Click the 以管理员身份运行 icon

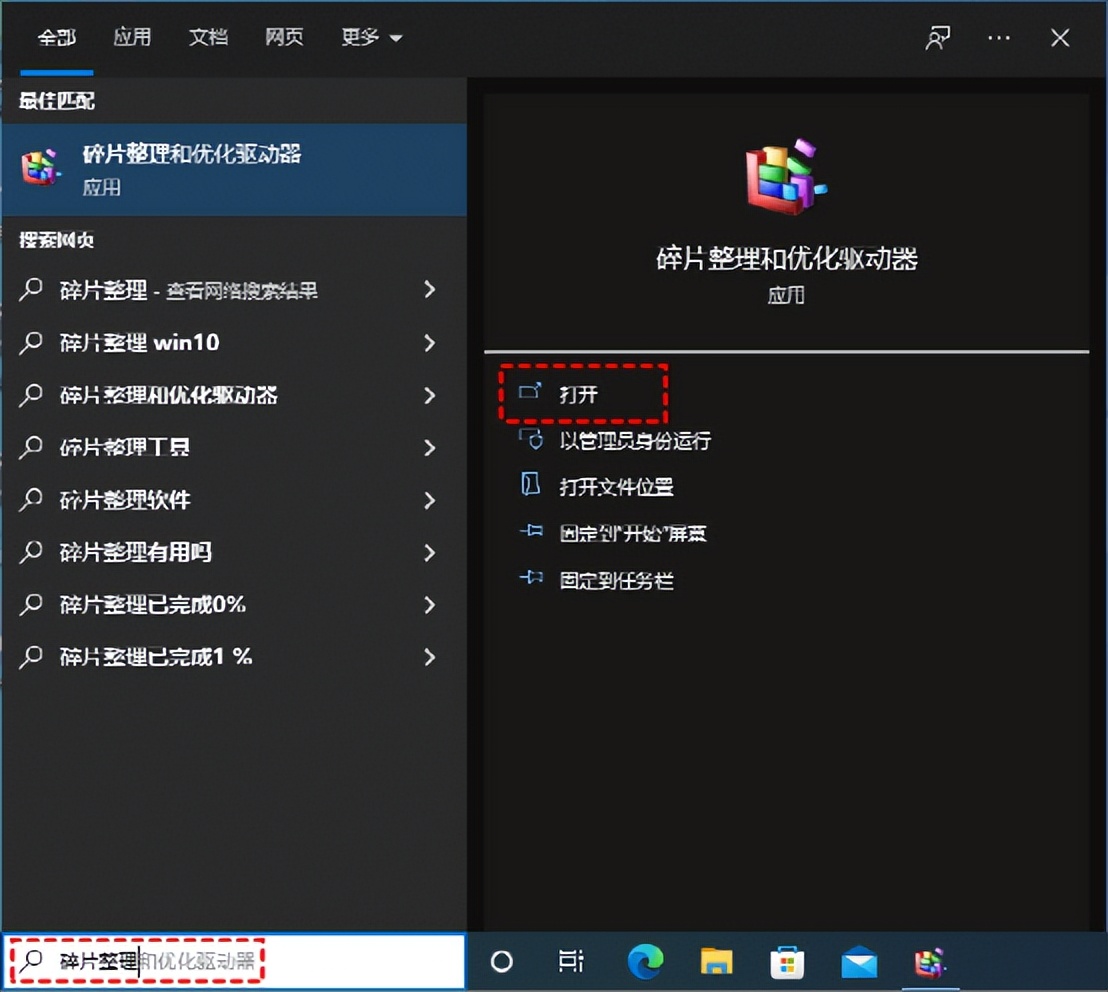tap(532, 441)
